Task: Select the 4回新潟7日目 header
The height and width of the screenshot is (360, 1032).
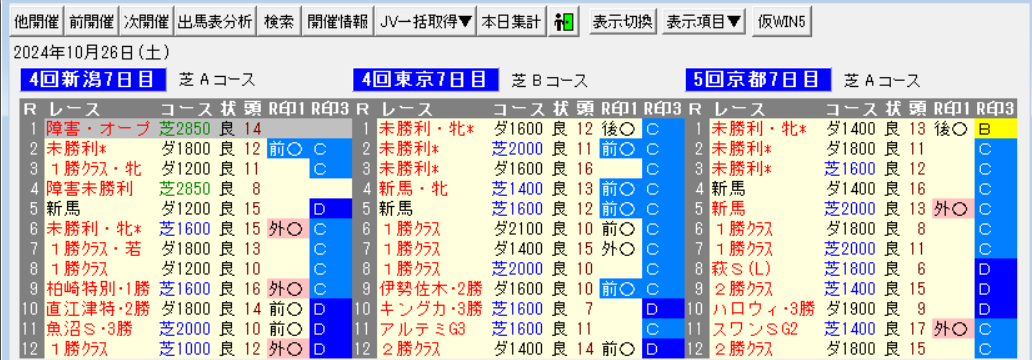Action: tap(94, 80)
